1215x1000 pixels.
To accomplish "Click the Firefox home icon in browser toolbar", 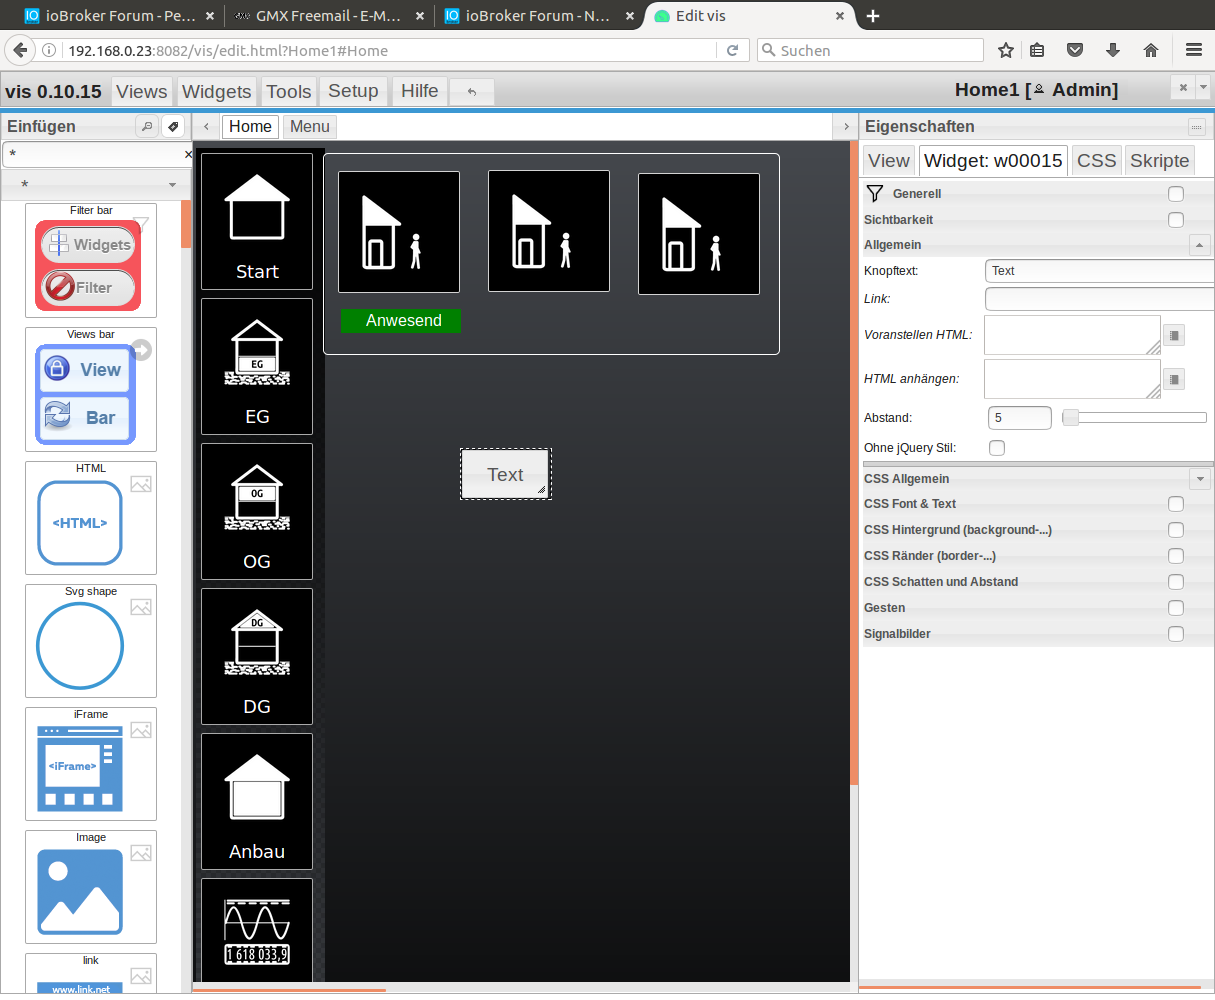I will click(1151, 50).
